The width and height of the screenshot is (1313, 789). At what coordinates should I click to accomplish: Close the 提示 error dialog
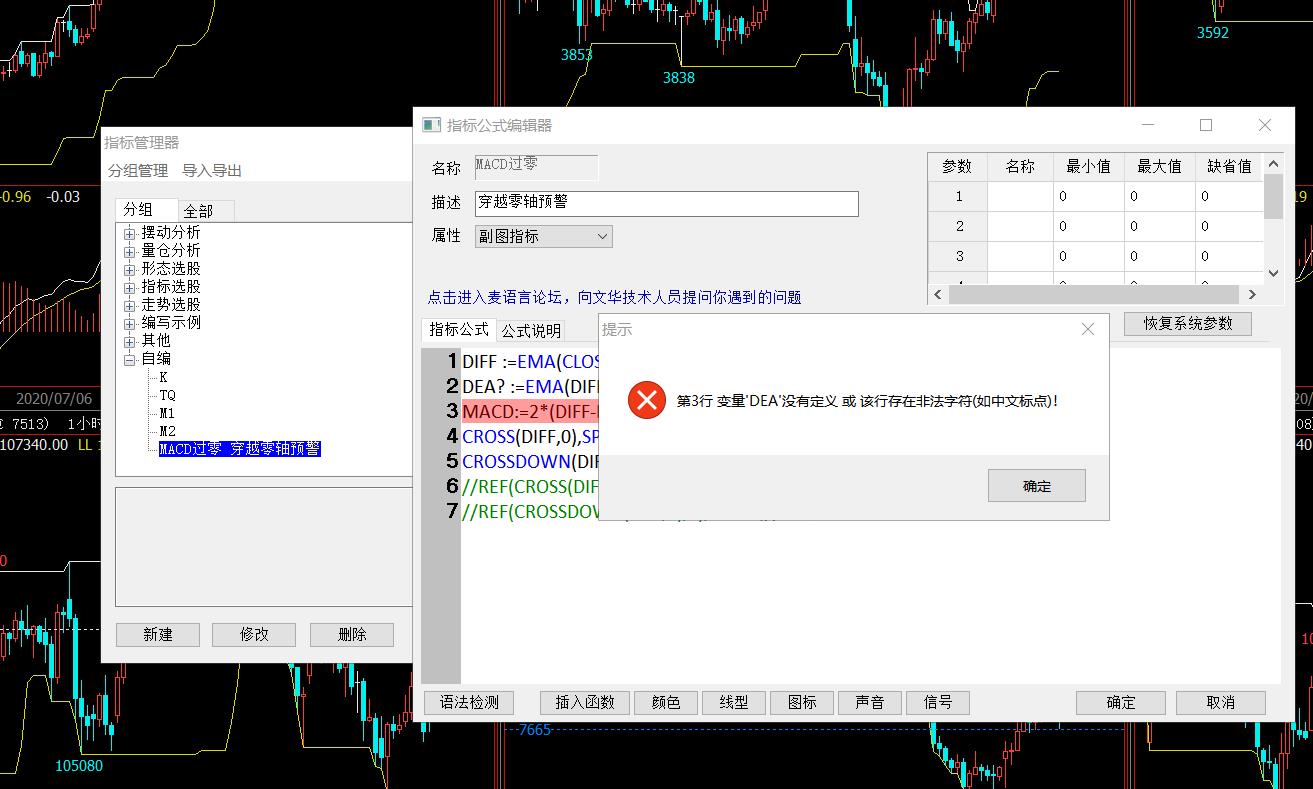pos(1088,329)
